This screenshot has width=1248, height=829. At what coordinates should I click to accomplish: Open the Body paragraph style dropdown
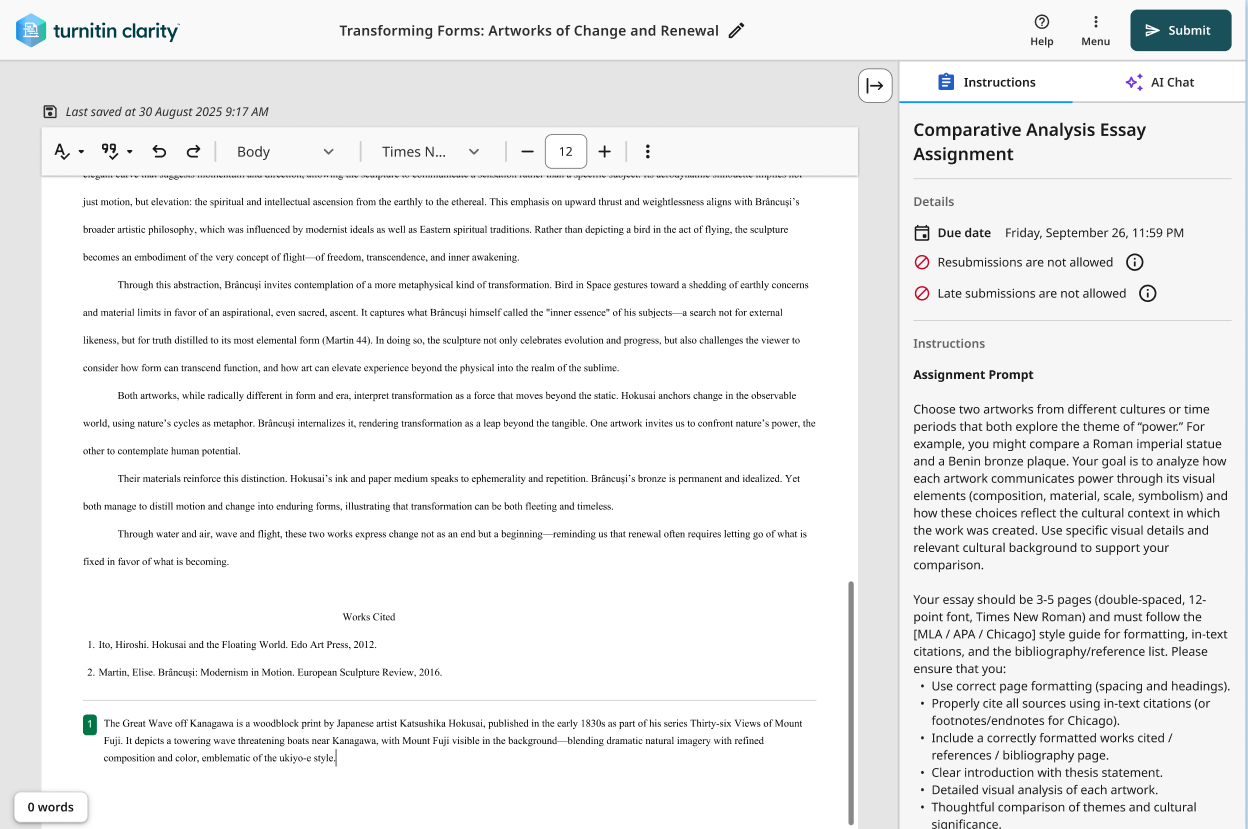point(287,151)
